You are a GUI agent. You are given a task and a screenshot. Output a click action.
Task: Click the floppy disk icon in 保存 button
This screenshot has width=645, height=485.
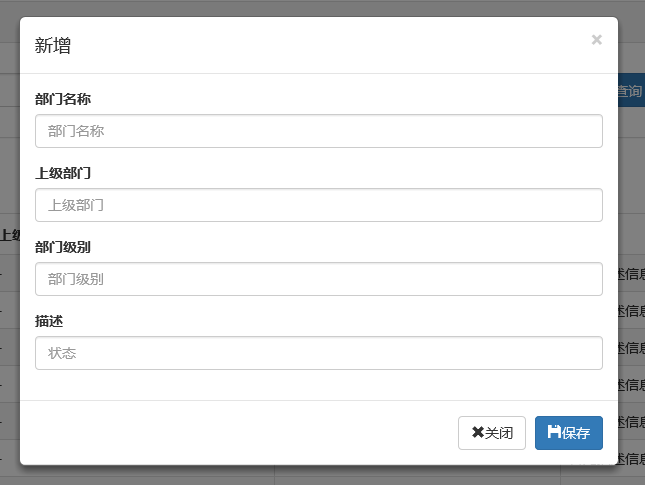554,433
